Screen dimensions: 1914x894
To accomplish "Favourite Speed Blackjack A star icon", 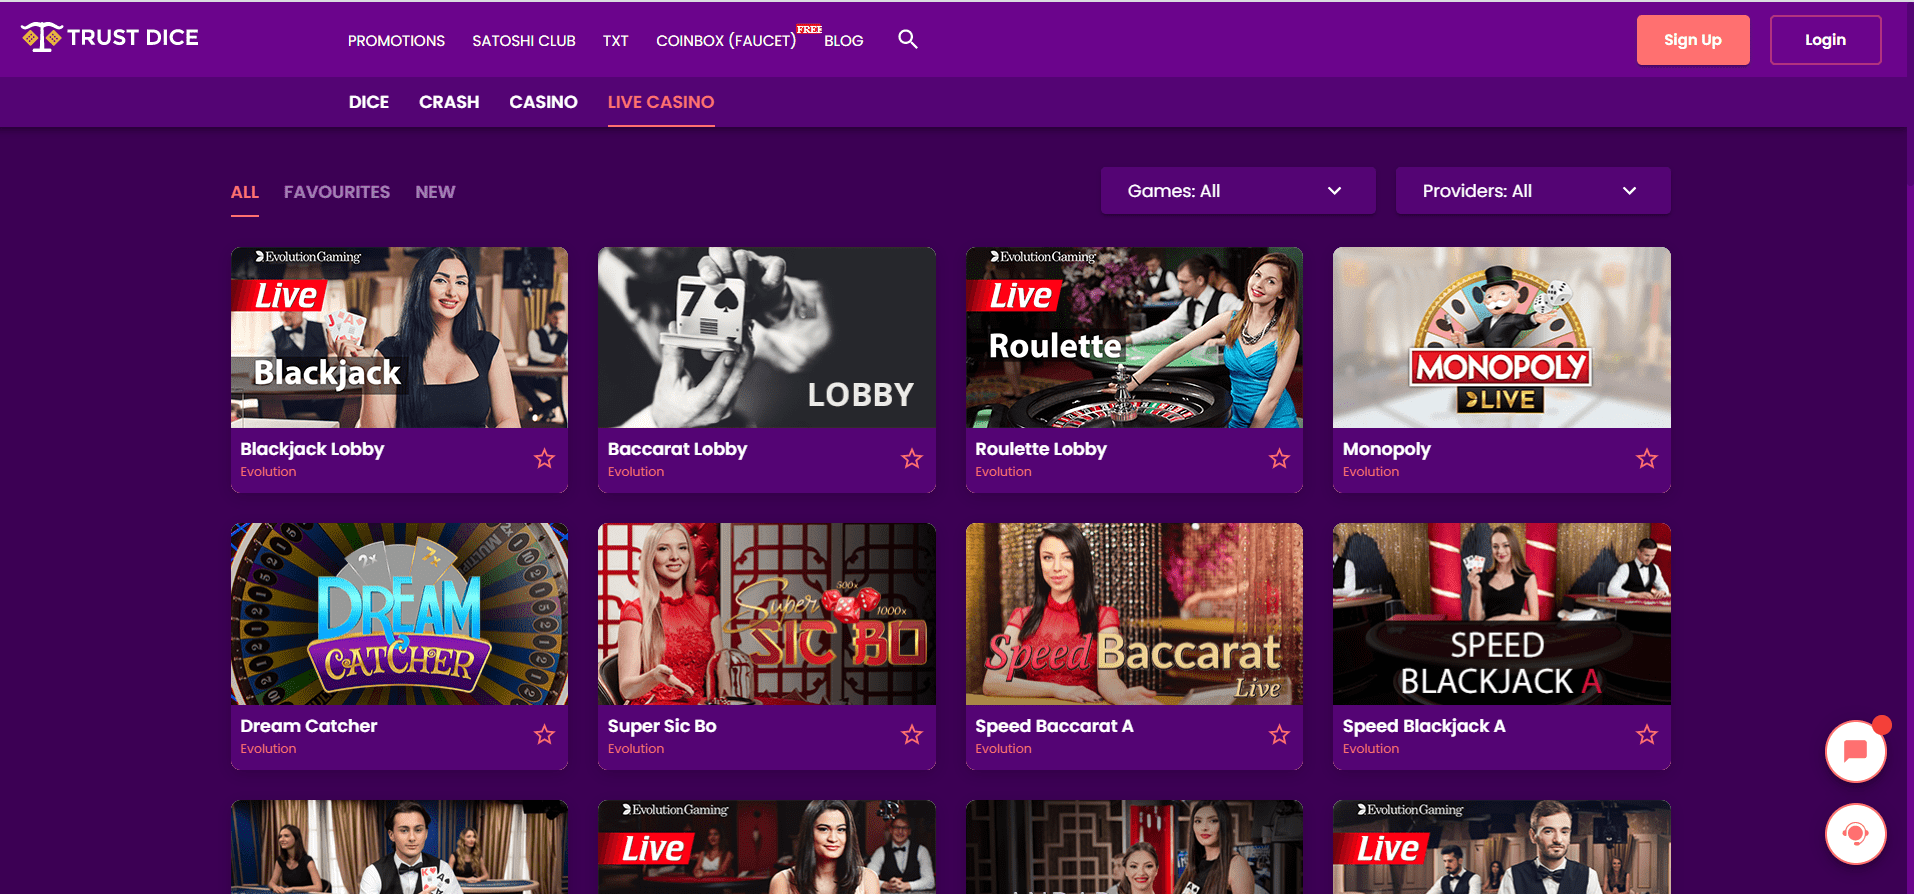I will [1646, 735].
